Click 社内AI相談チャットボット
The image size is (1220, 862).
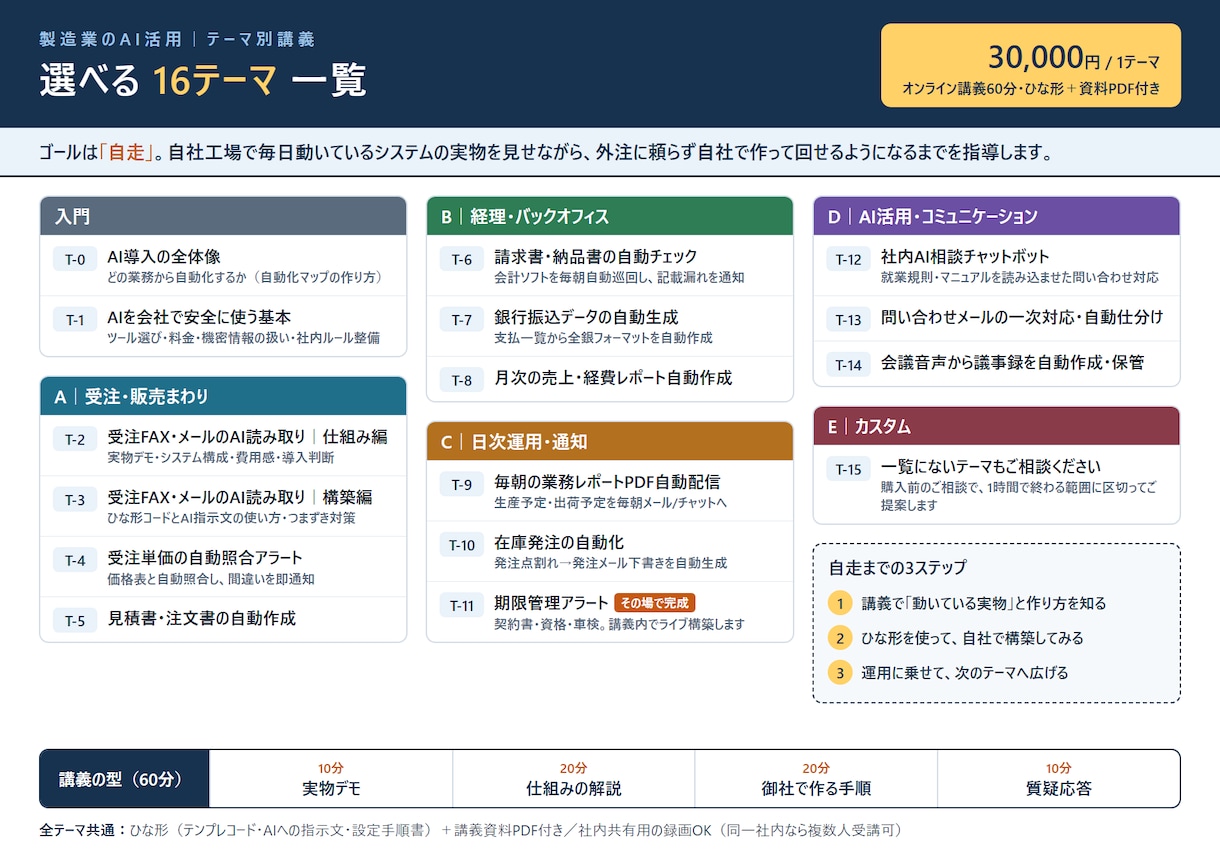(x=965, y=257)
